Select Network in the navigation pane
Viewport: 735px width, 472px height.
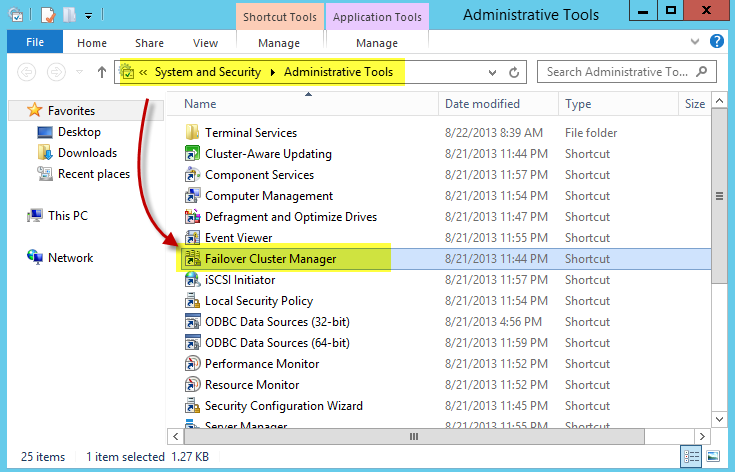pyautogui.click(x=70, y=258)
